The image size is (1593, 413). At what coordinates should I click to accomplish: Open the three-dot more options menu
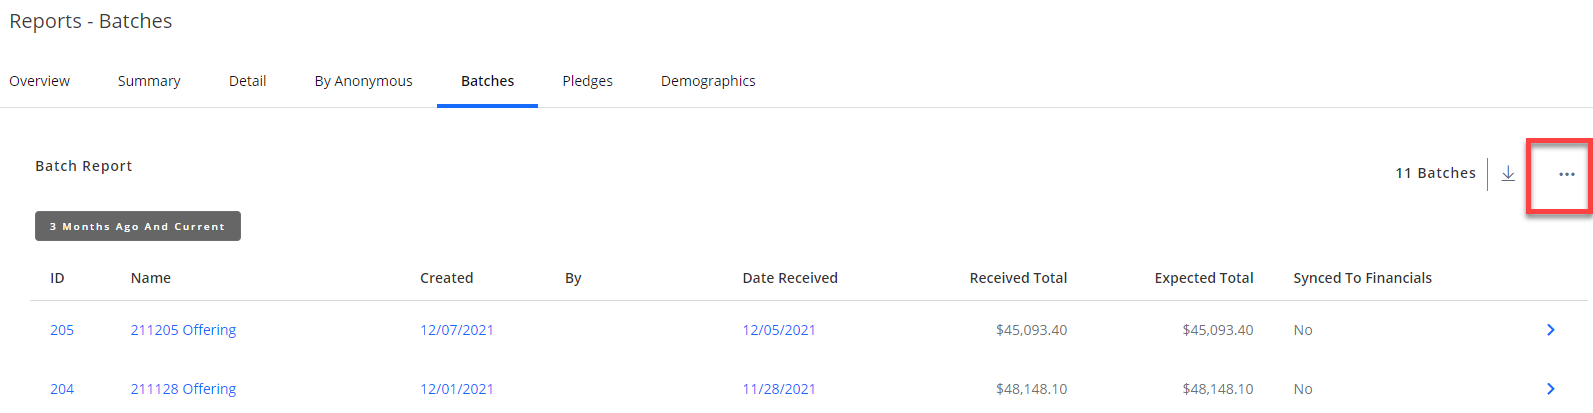point(1566,174)
